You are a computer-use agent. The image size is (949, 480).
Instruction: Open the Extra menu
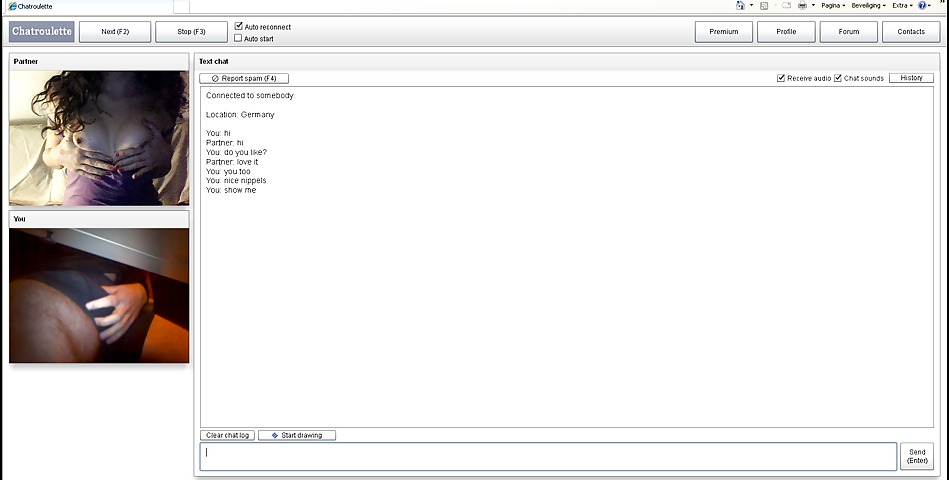pyautogui.click(x=902, y=5)
